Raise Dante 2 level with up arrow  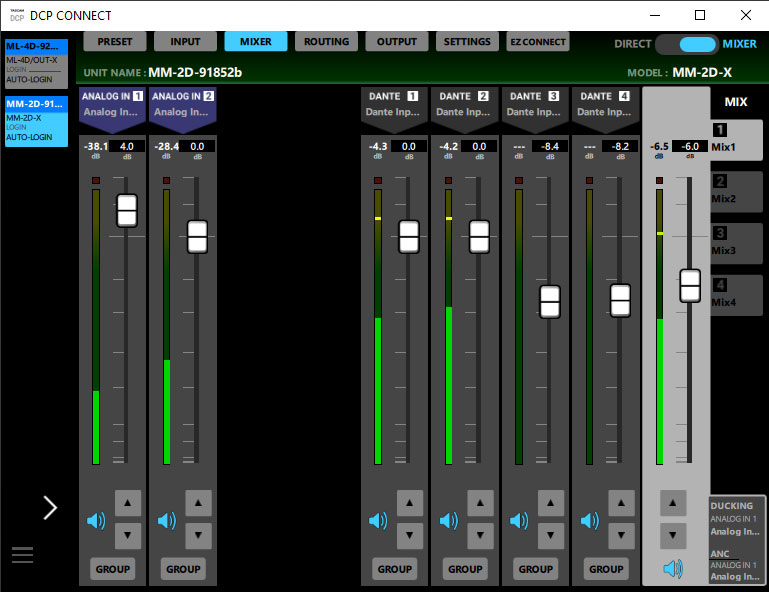(x=481, y=503)
